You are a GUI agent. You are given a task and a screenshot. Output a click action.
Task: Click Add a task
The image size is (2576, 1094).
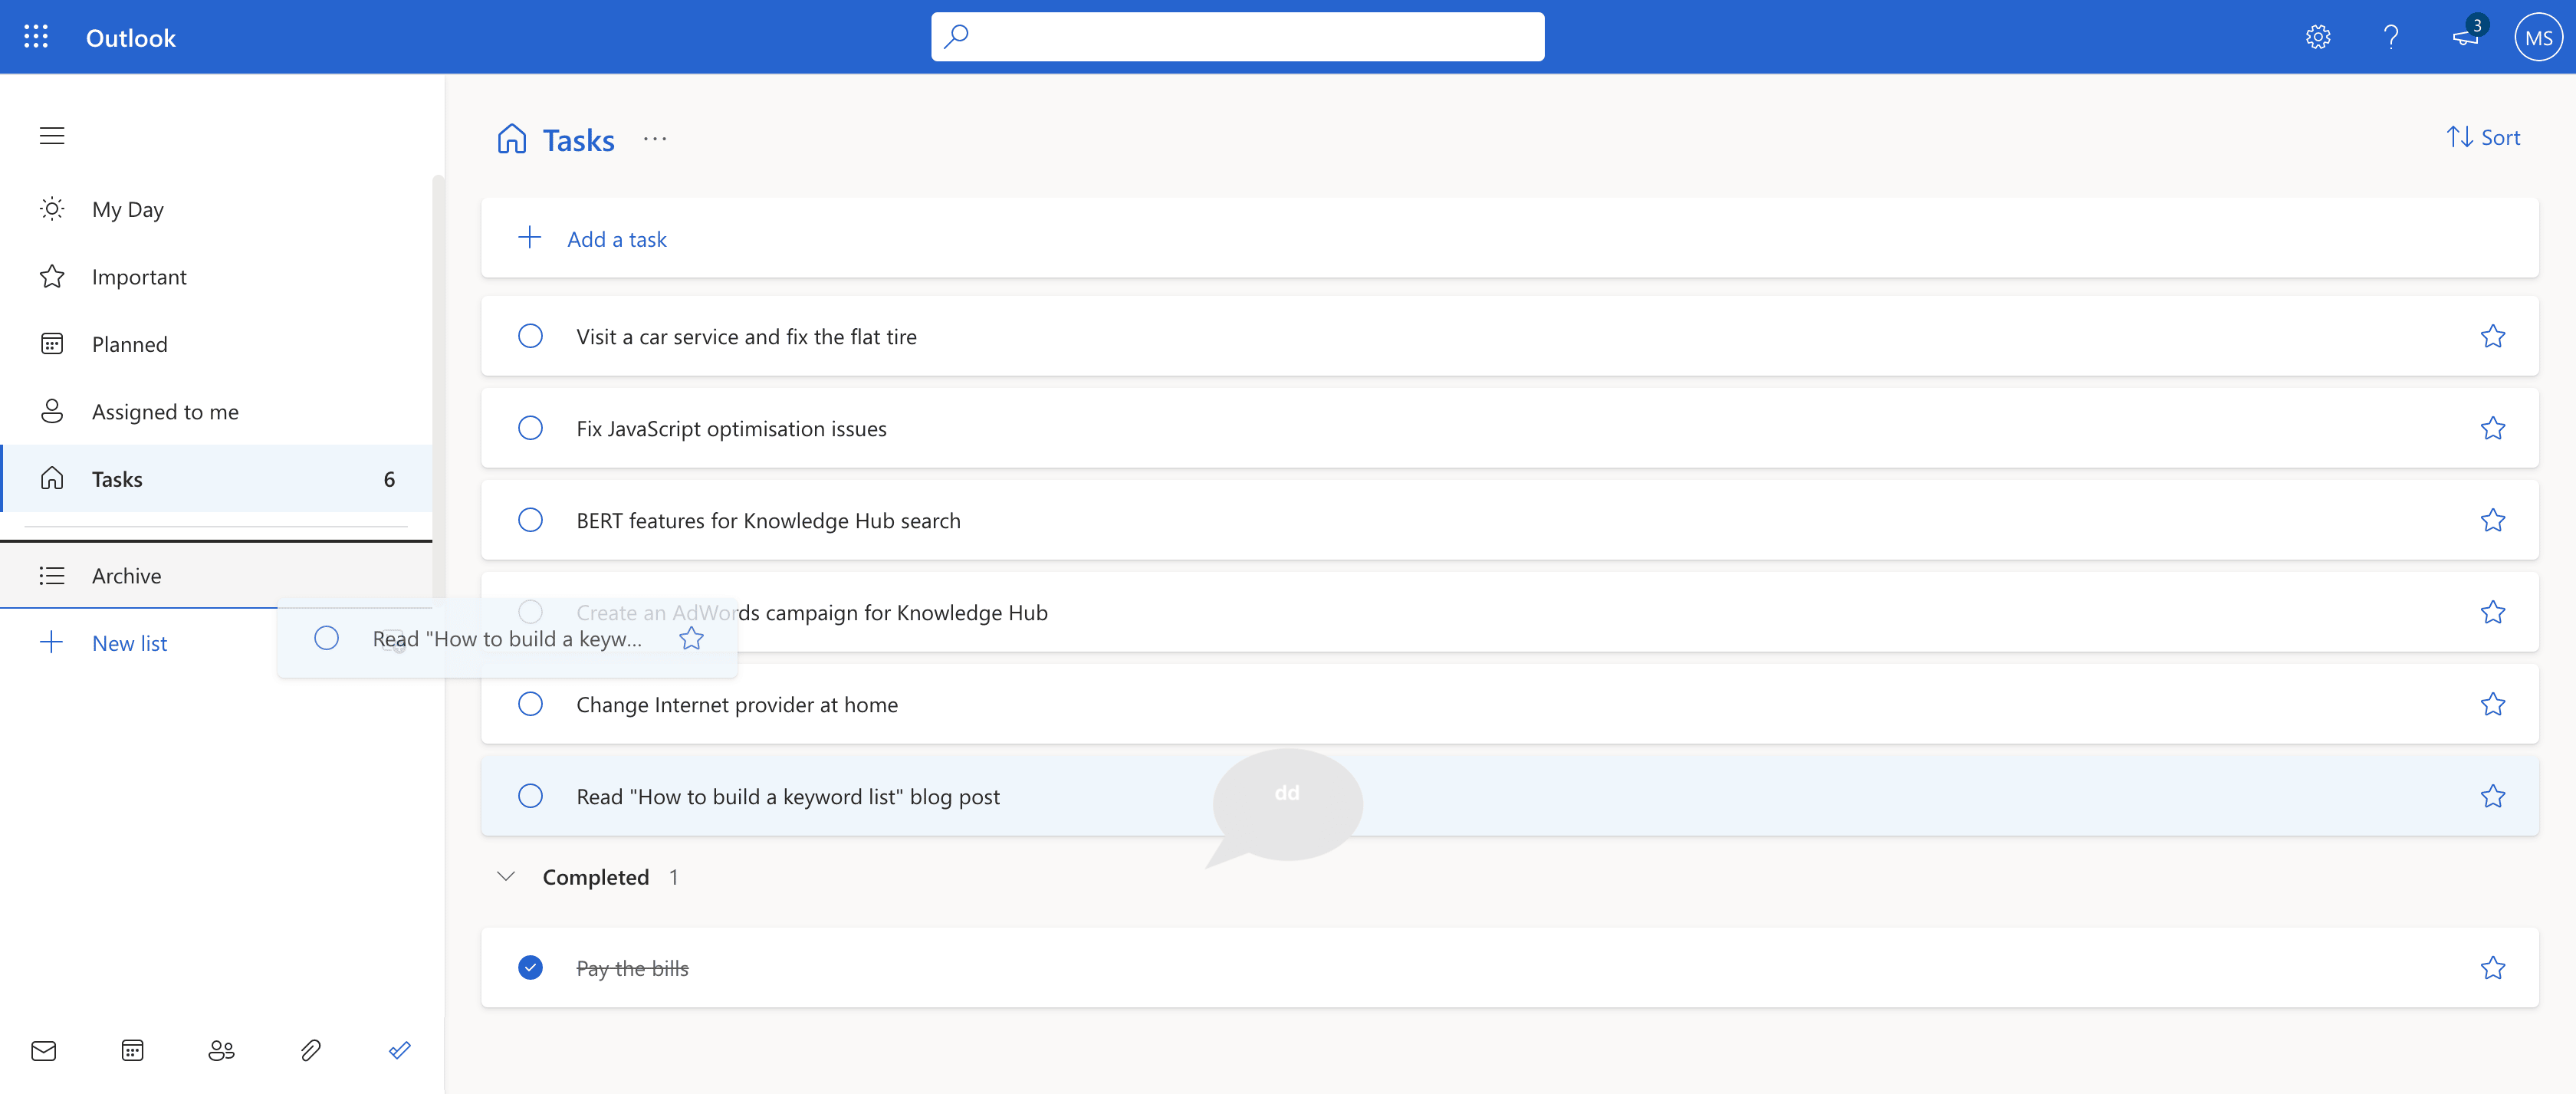click(616, 238)
